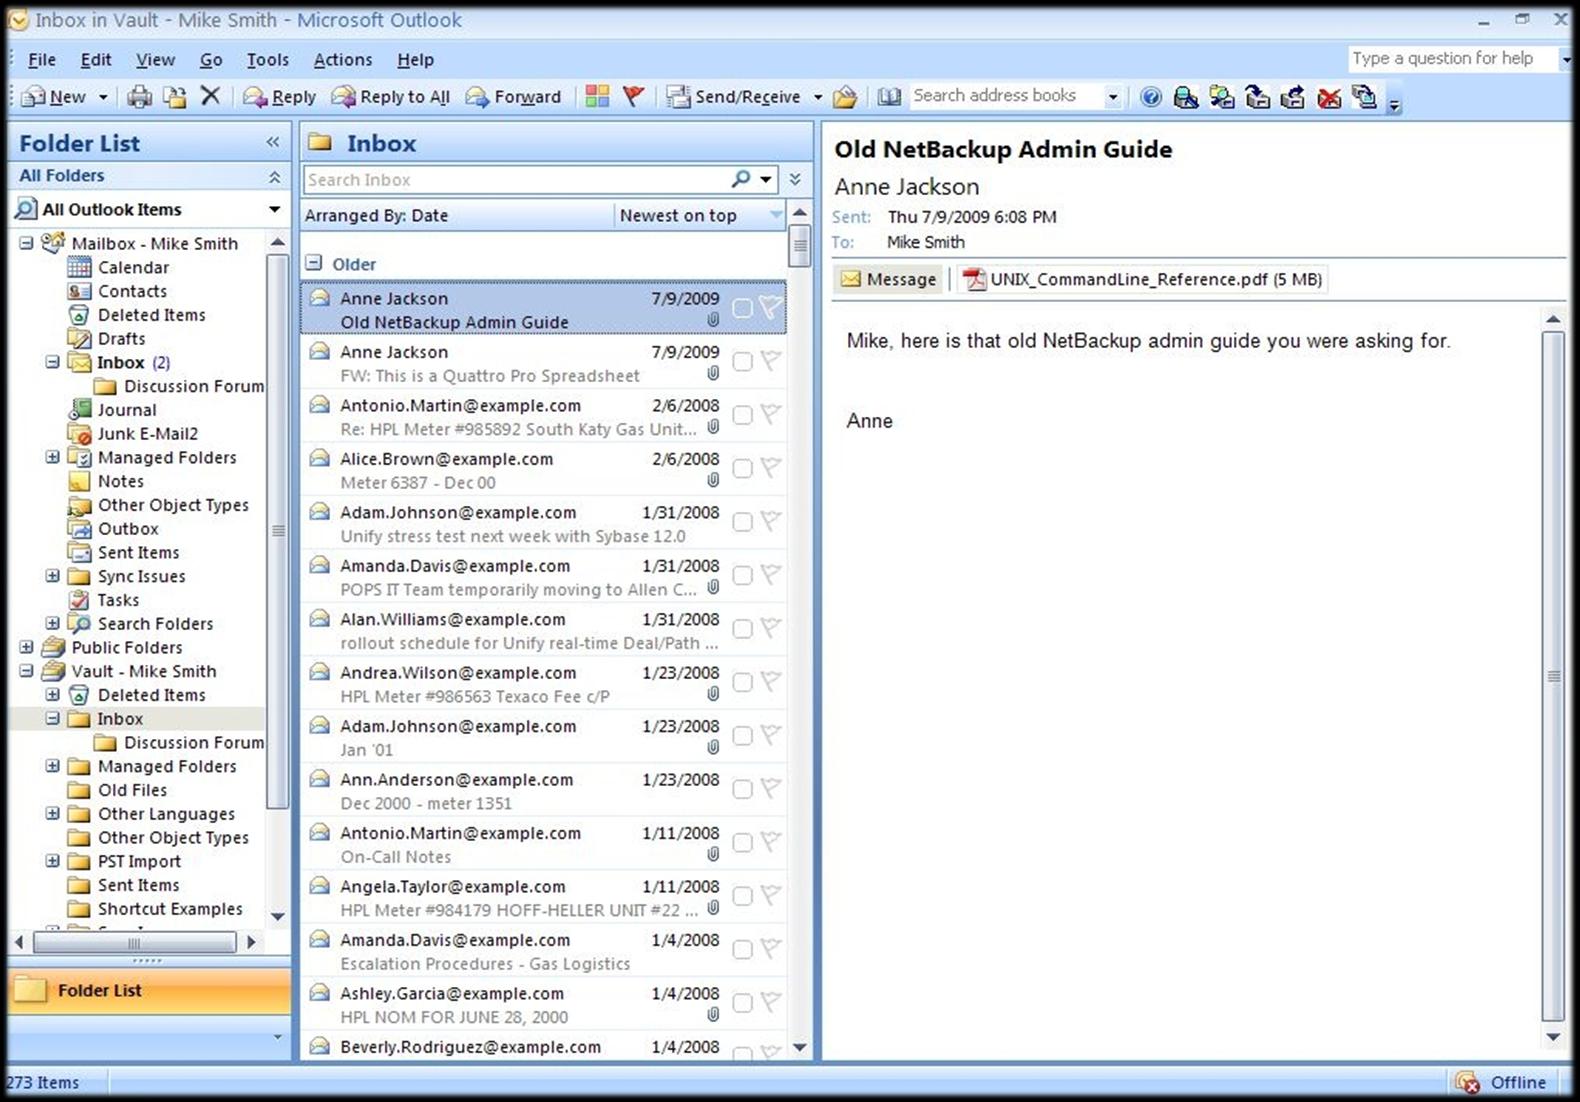
Task: Click the folder list horizontal scrollbar thumb
Action: click(x=134, y=942)
